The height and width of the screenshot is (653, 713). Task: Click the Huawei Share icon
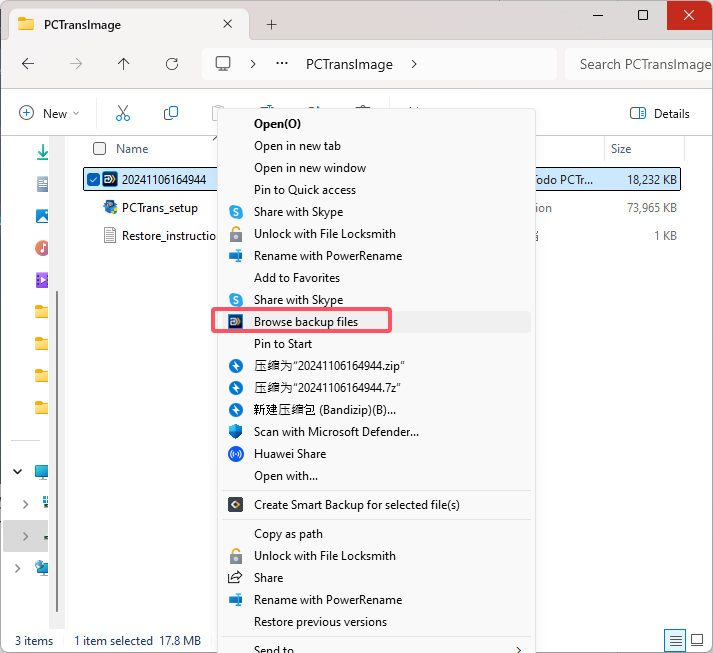coord(236,454)
